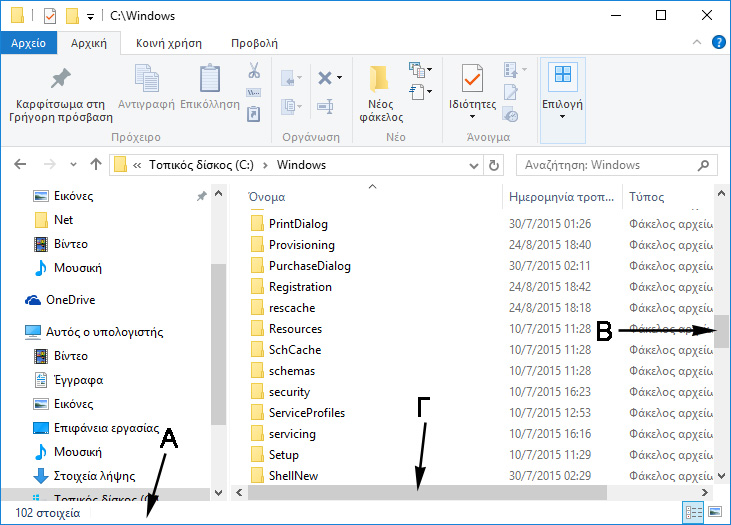Screen dimensions: 731x525
Task: Click the Move to icon
Action: (288, 78)
